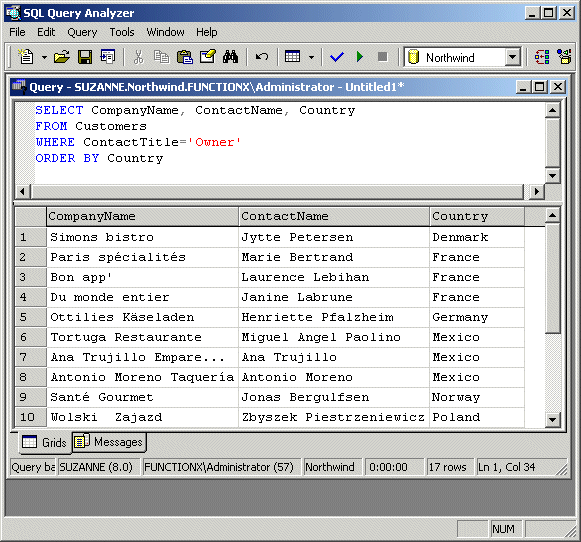This screenshot has height=542, width=581.
Task: Click the 'Owner' string in query text
Action: 214,142
